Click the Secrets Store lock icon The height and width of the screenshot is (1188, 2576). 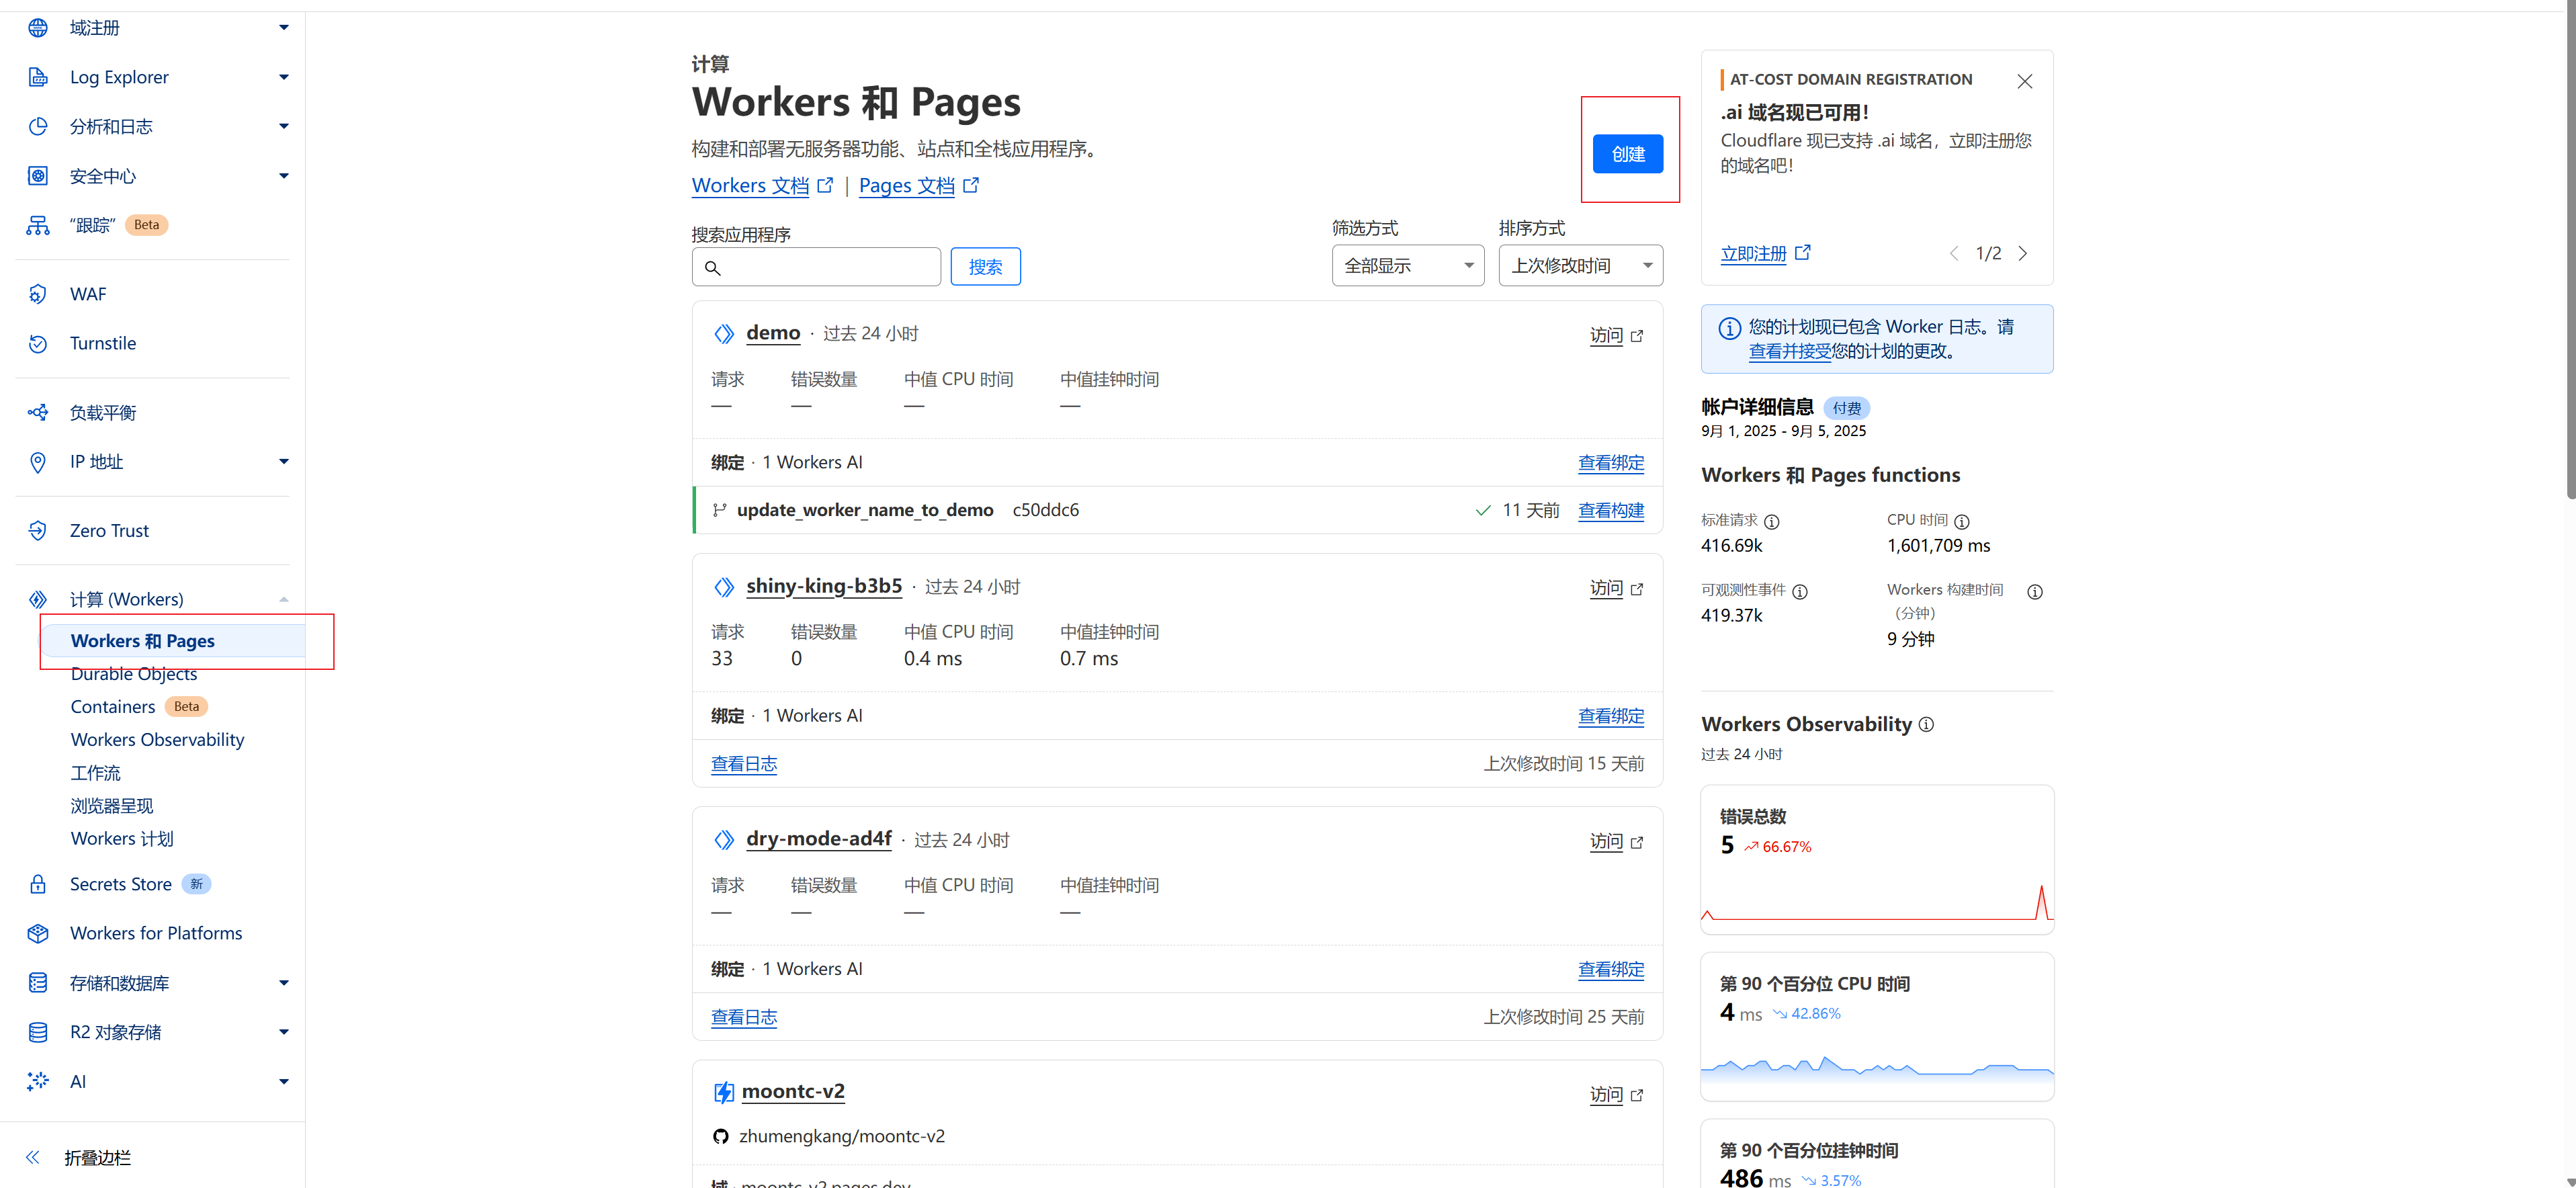tap(38, 884)
